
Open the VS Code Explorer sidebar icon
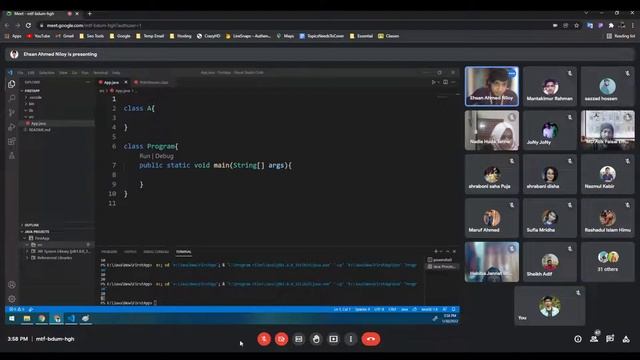(12, 84)
